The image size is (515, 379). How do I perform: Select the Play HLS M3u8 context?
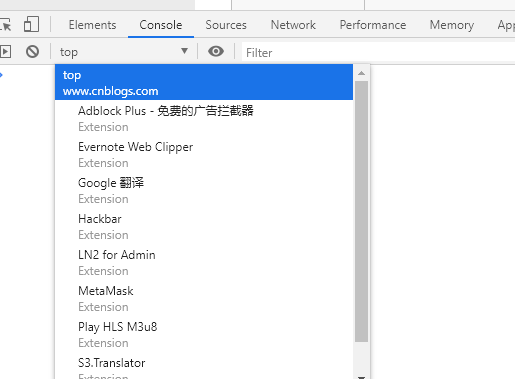[x=204, y=334]
